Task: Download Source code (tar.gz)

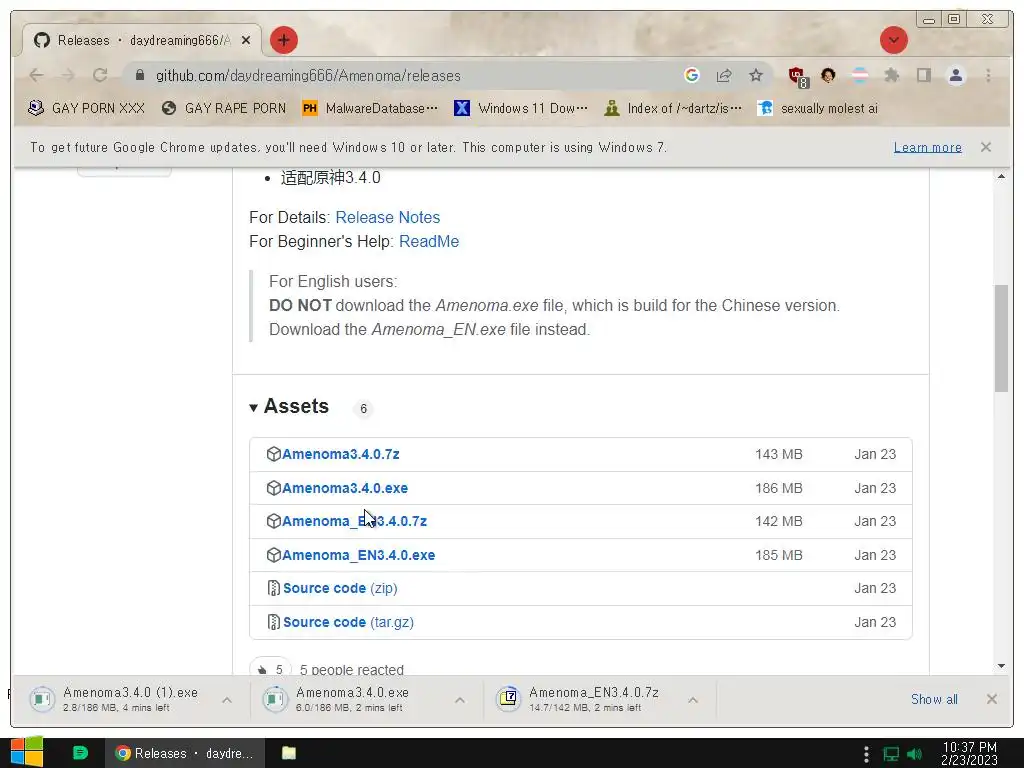Action: pos(348,622)
